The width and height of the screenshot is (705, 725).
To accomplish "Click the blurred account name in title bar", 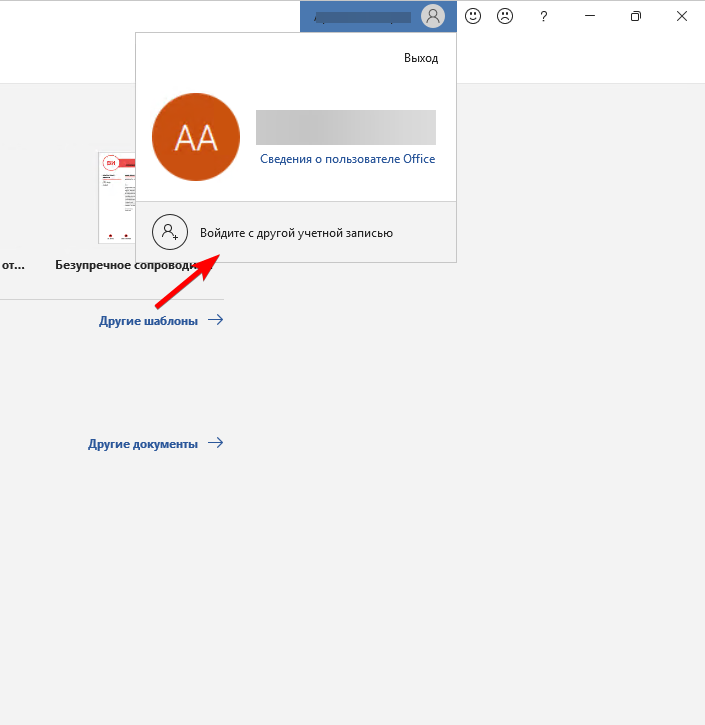I will [361, 17].
